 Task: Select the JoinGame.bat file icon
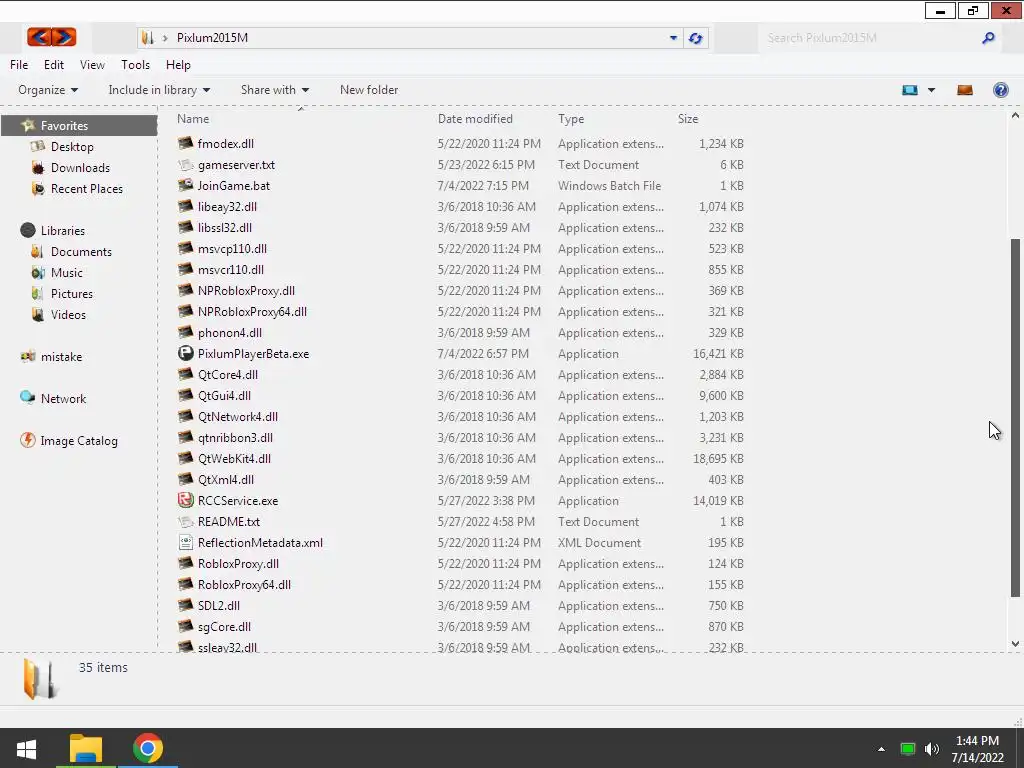pyautogui.click(x=186, y=185)
